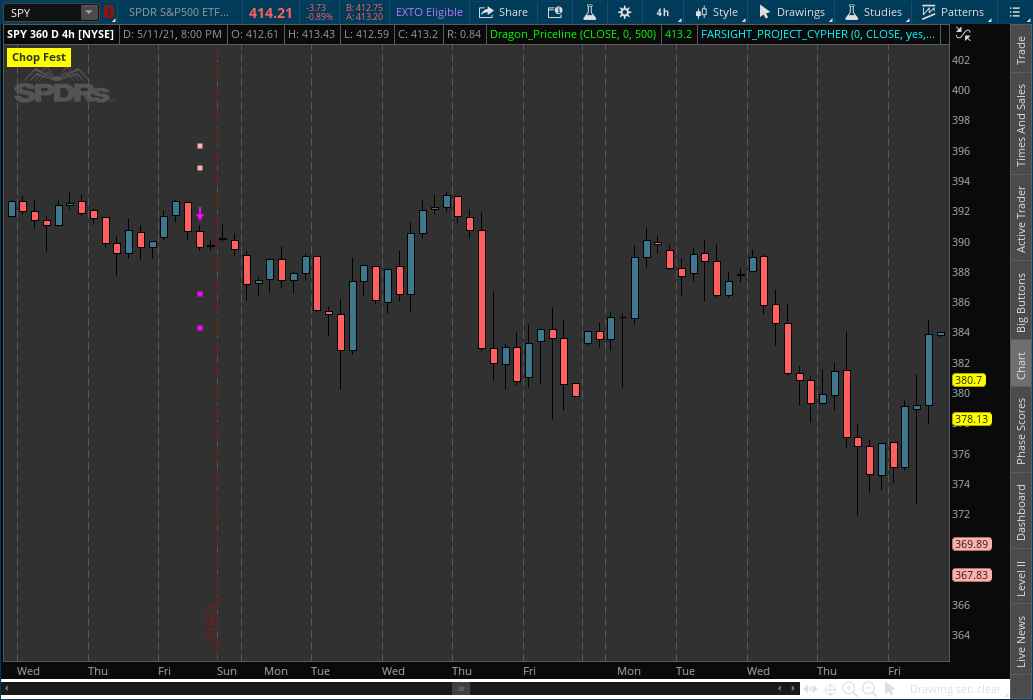Image resolution: width=1033 pixels, height=700 pixels.
Task: Zoom out using the magnifier minus icon
Action: point(869,689)
